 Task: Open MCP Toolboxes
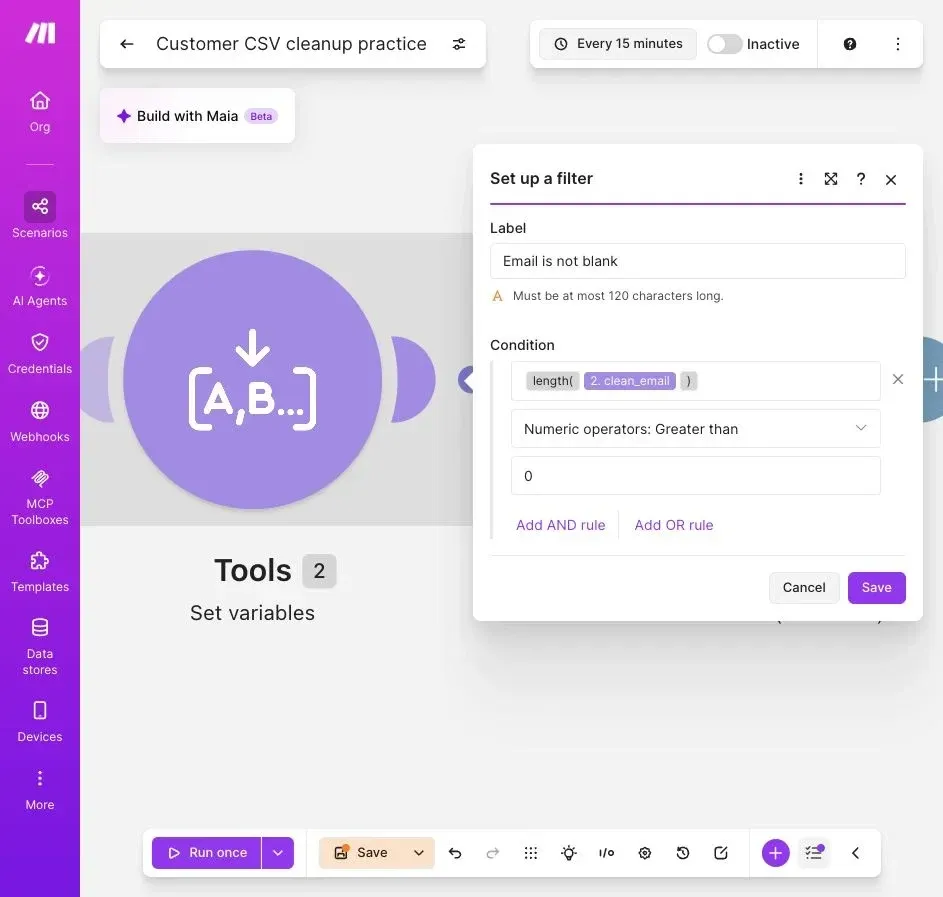[40, 498]
